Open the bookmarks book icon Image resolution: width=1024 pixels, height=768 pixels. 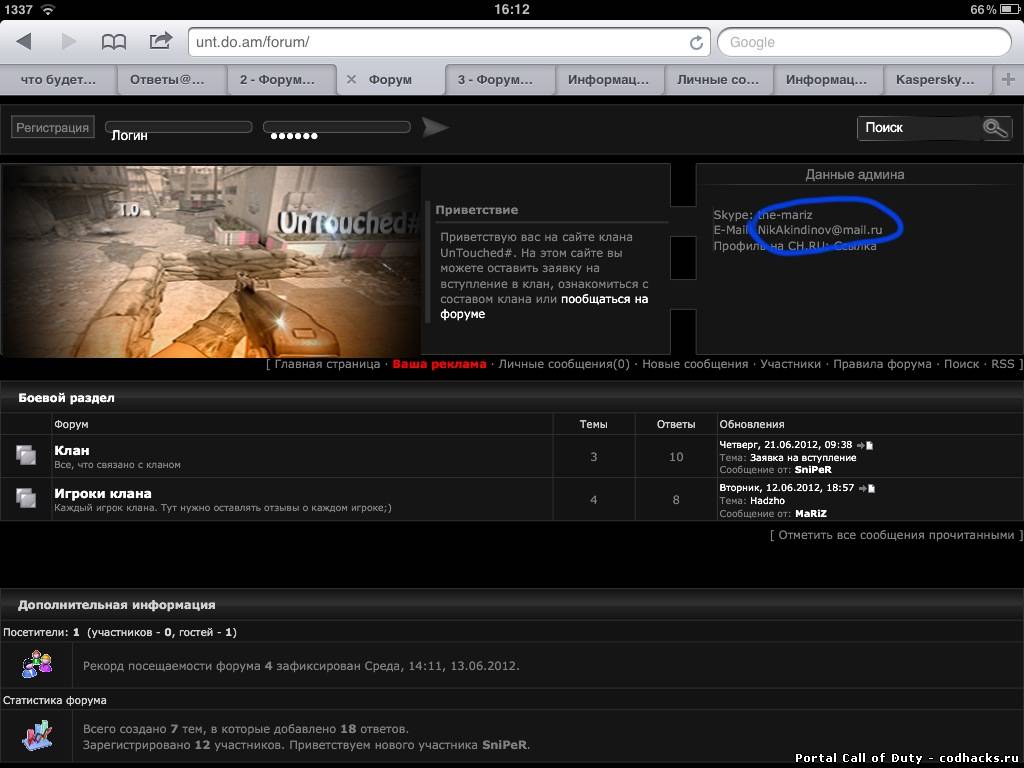[x=114, y=42]
